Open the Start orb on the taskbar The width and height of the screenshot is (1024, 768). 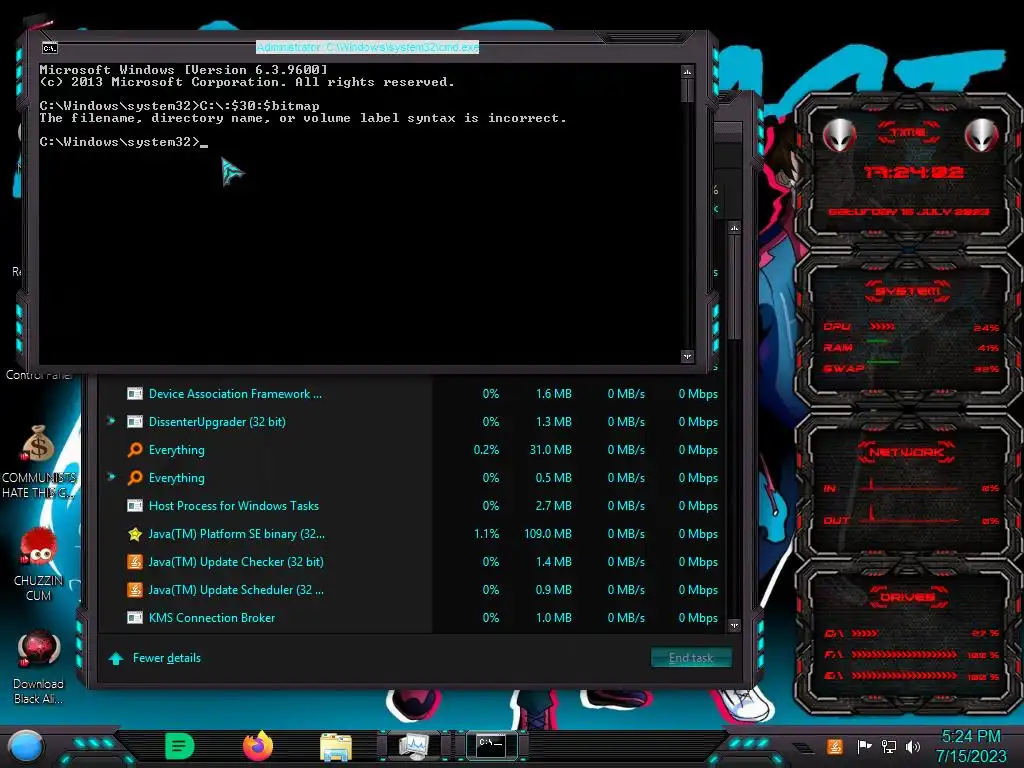tap(26, 747)
